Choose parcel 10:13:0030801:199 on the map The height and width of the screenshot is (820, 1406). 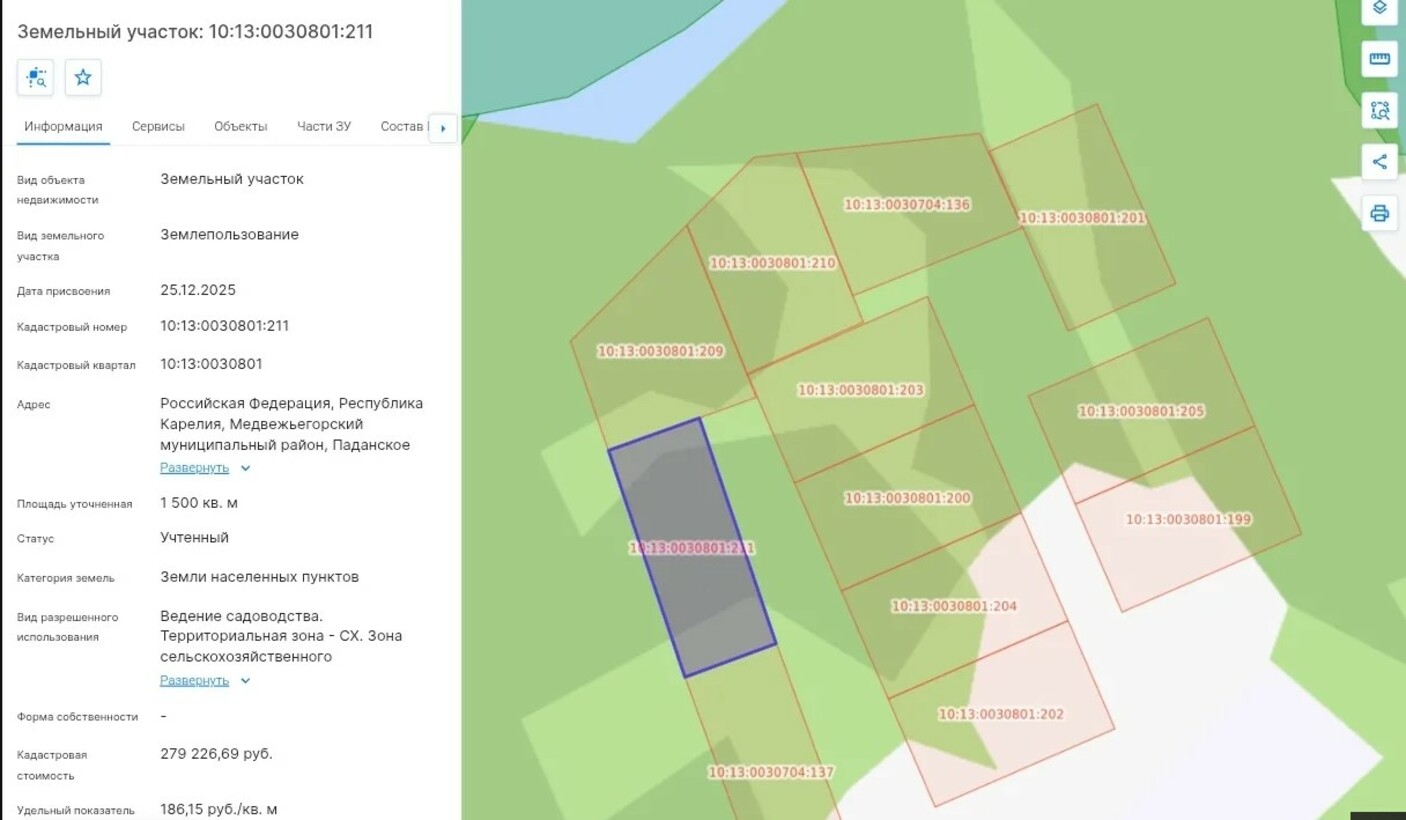pyautogui.click(x=1188, y=520)
